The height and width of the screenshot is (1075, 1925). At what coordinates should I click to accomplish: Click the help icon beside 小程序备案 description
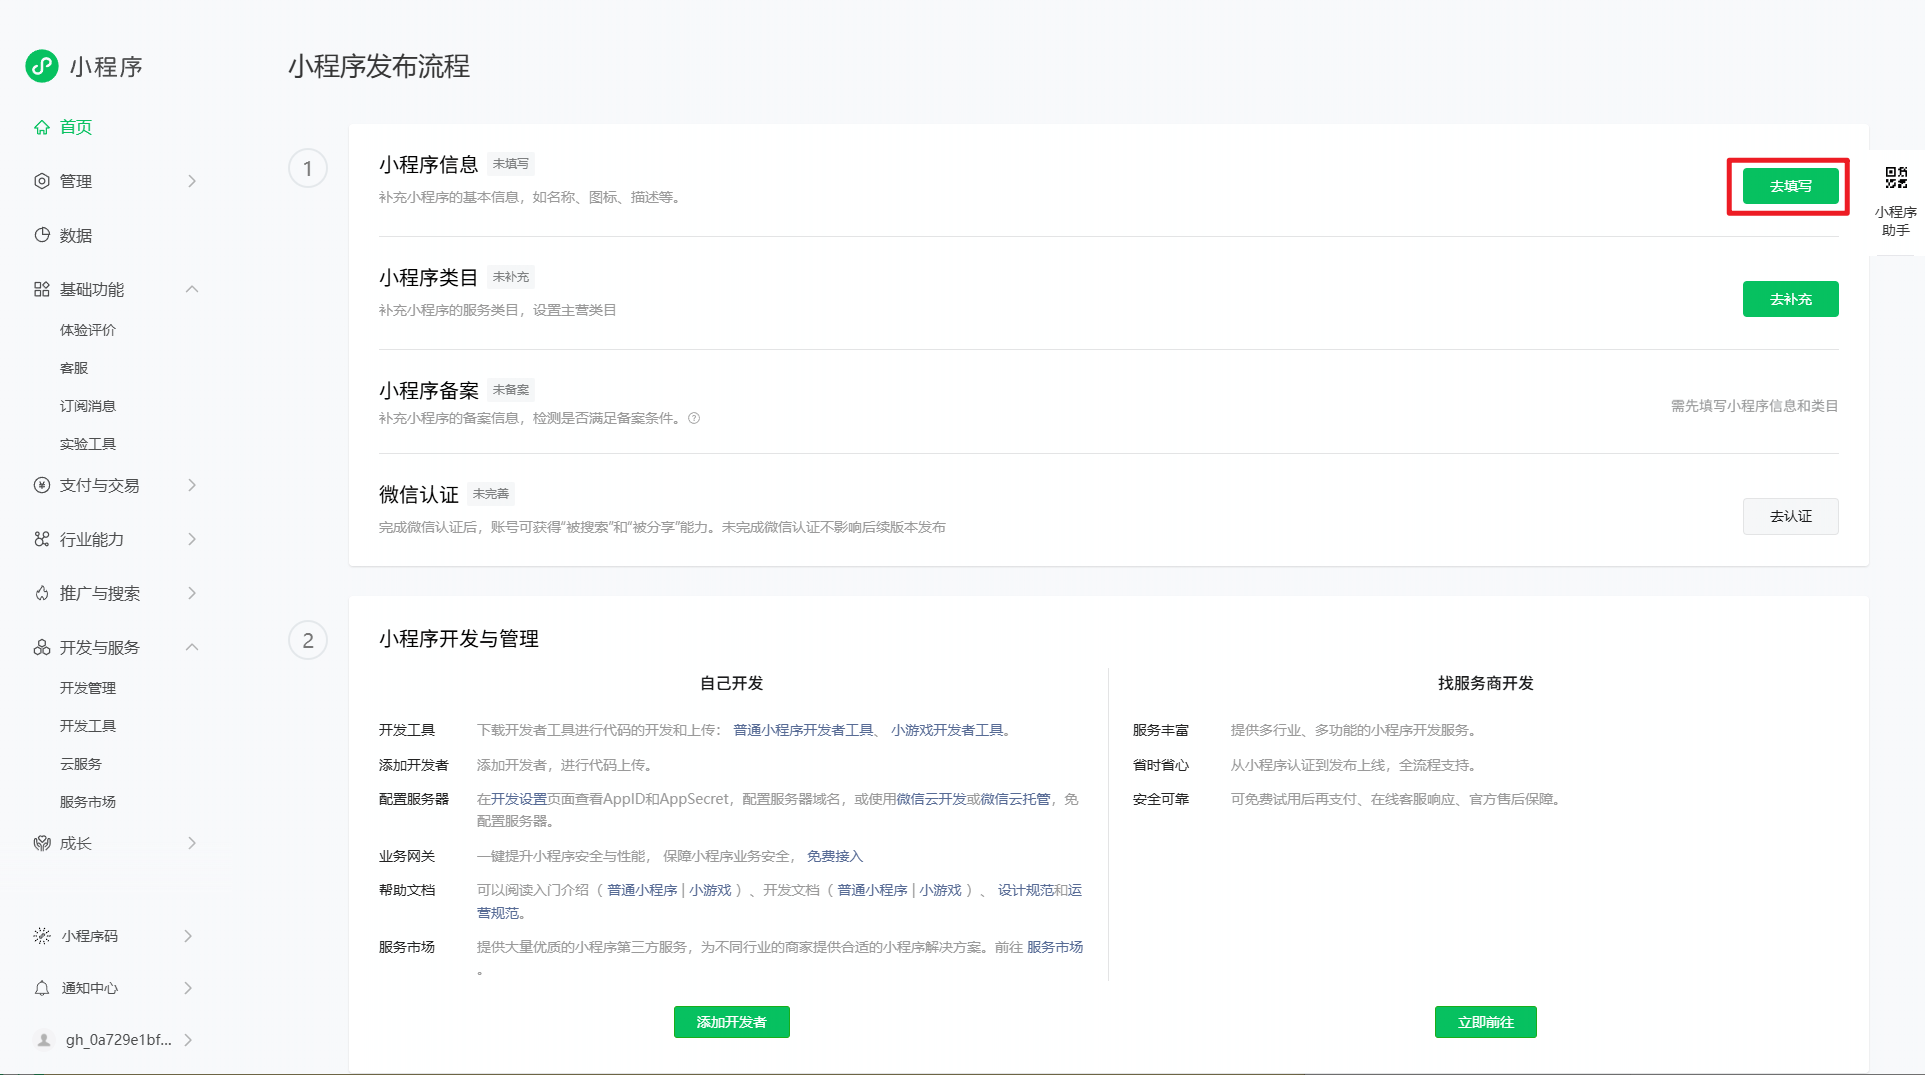coord(694,418)
